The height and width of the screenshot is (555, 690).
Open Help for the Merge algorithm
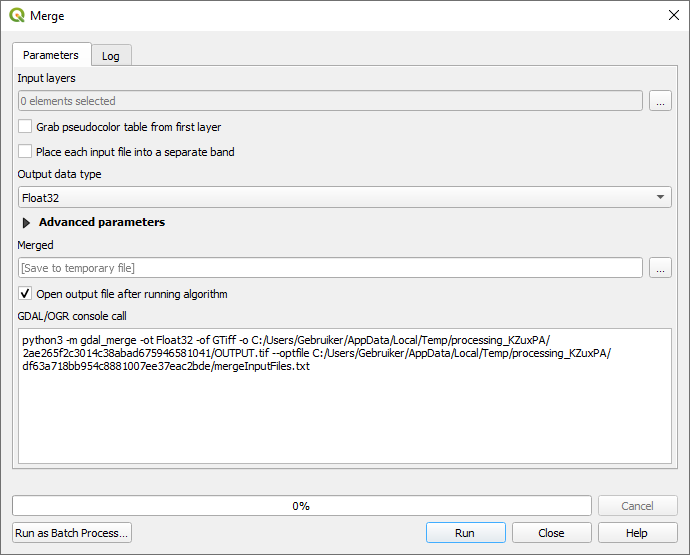pos(637,533)
